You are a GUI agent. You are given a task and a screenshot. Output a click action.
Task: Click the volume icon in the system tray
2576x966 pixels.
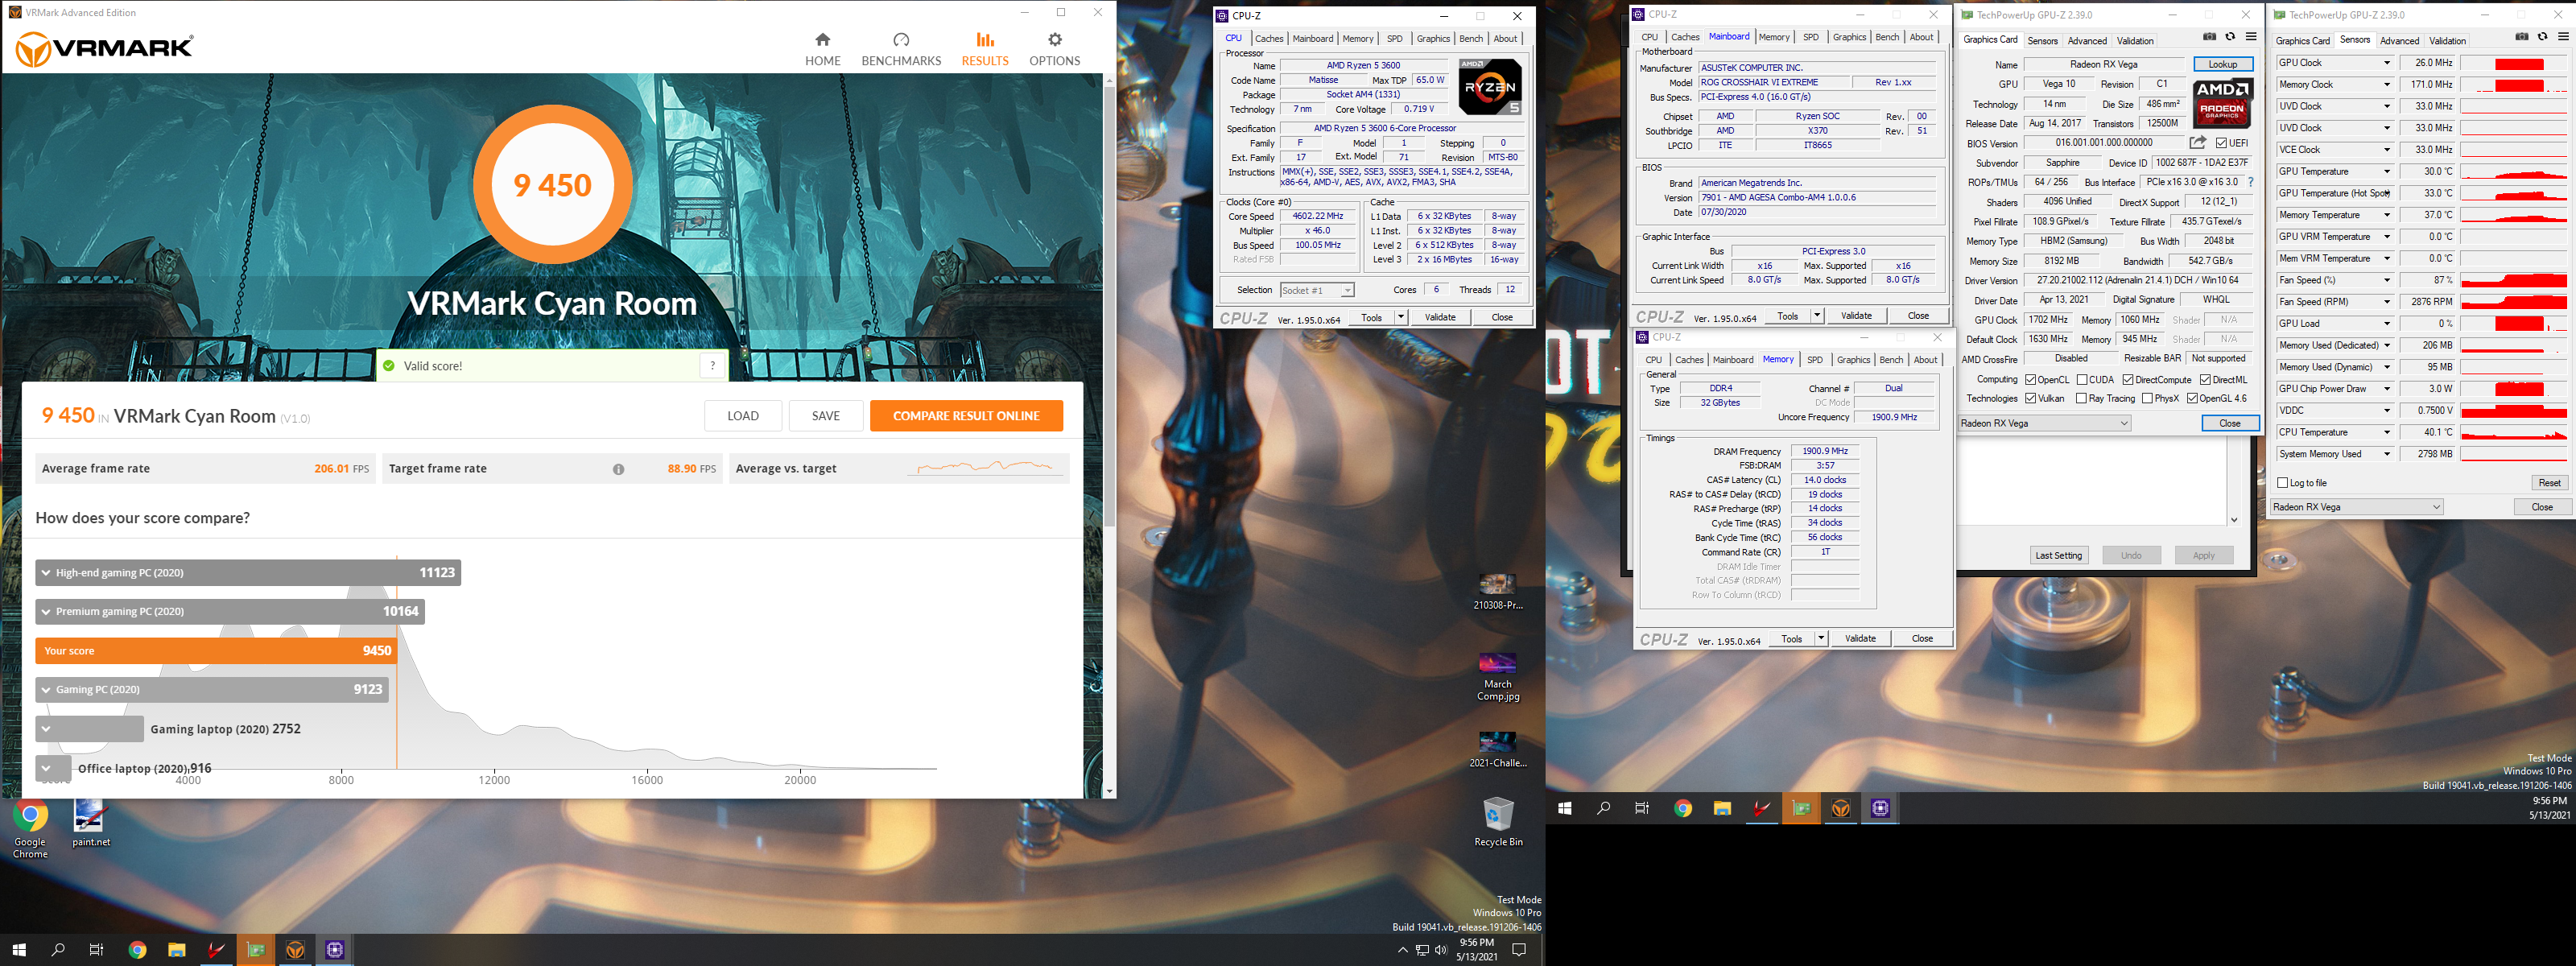[1441, 950]
